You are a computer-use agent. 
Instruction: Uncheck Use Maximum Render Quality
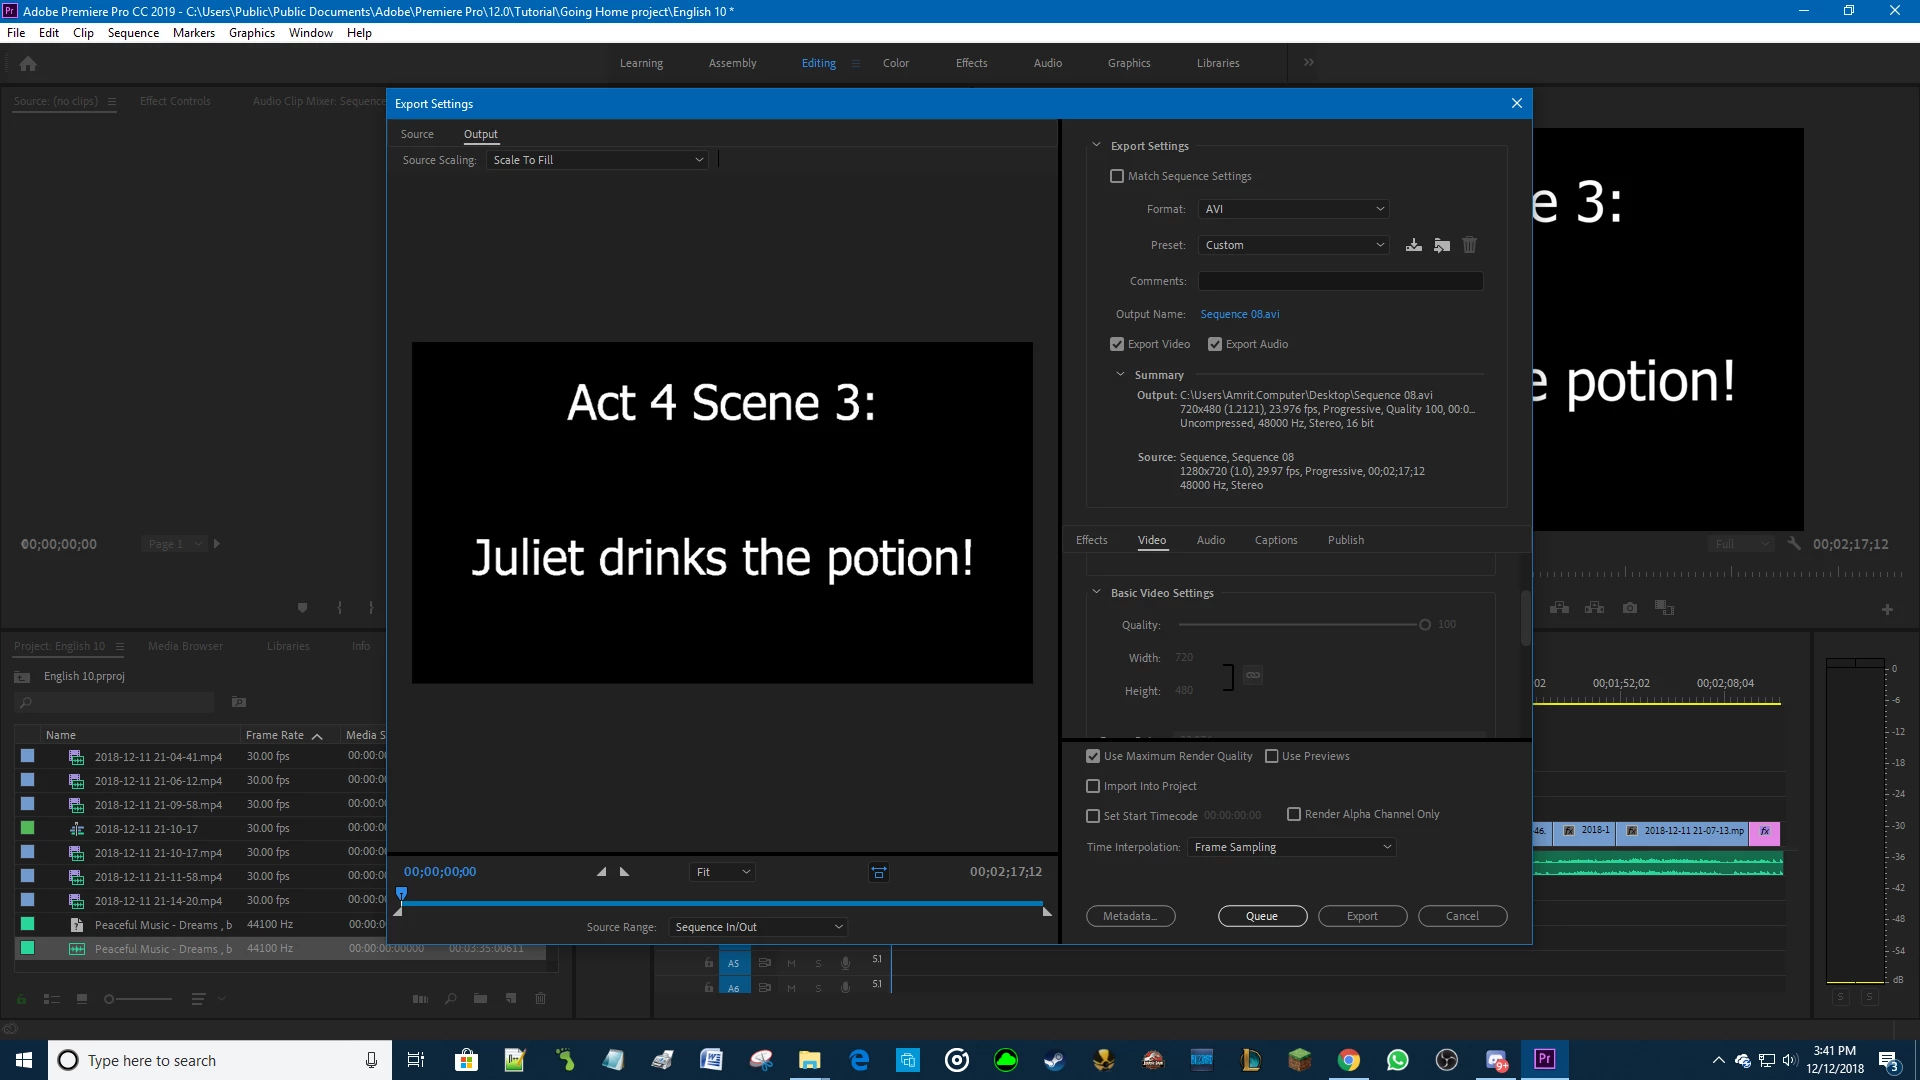pyautogui.click(x=1093, y=756)
